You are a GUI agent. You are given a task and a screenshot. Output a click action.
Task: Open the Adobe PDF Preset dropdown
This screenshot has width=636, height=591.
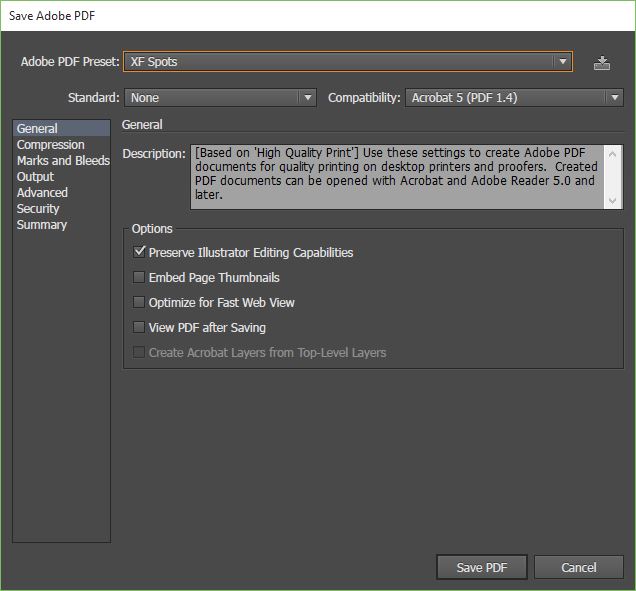coord(347,62)
